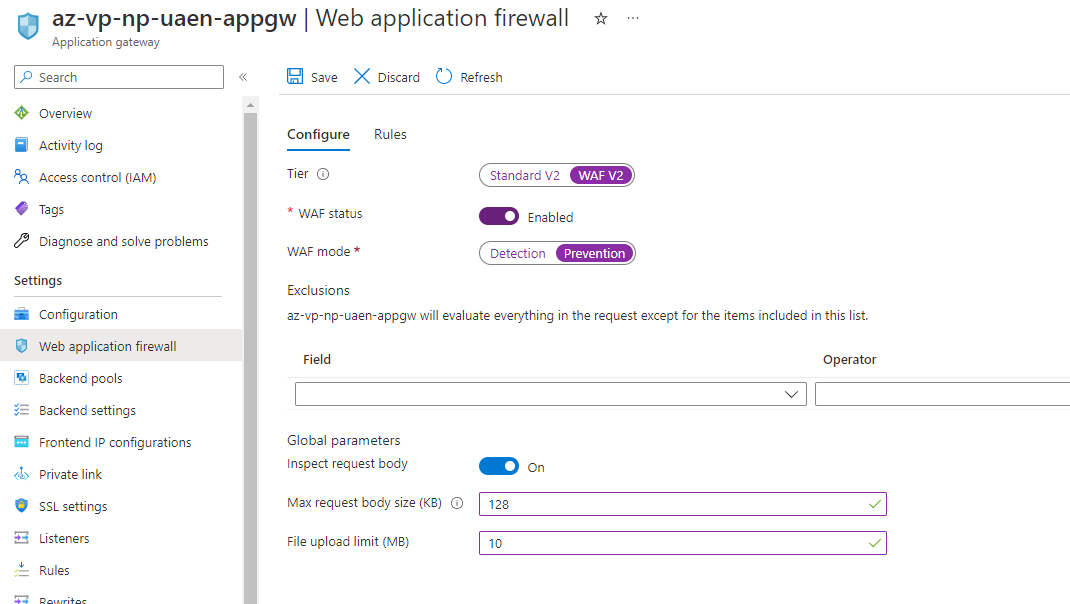The image size is (1070, 604).
Task: Click the Operator input box
Action: point(942,394)
